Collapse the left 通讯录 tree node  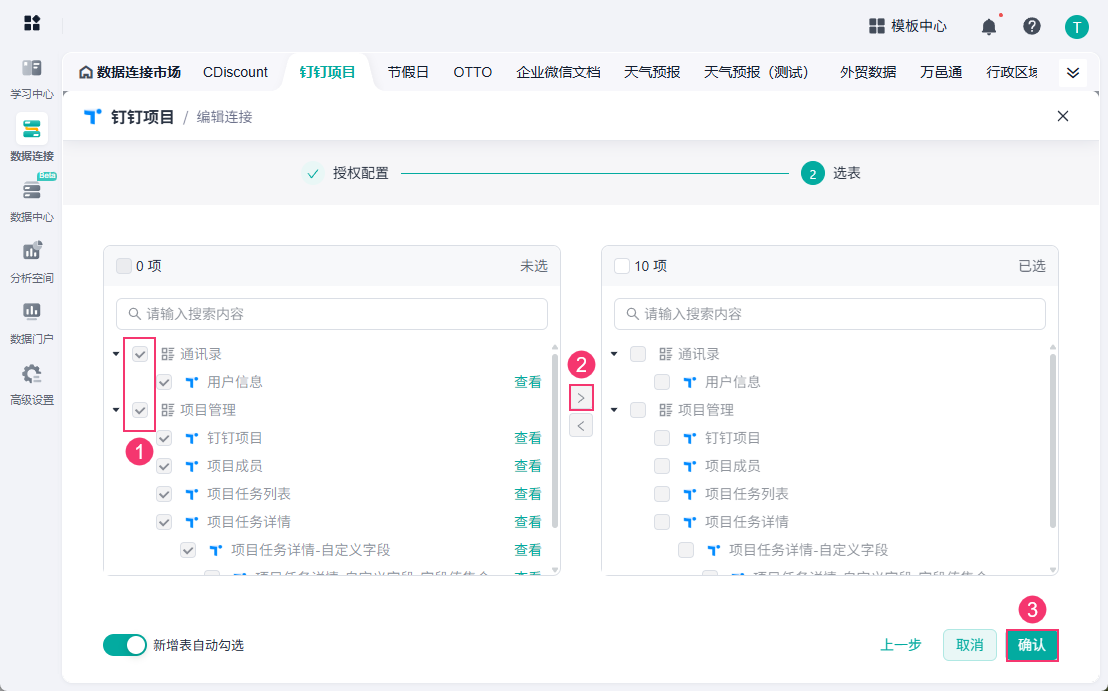(117, 353)
